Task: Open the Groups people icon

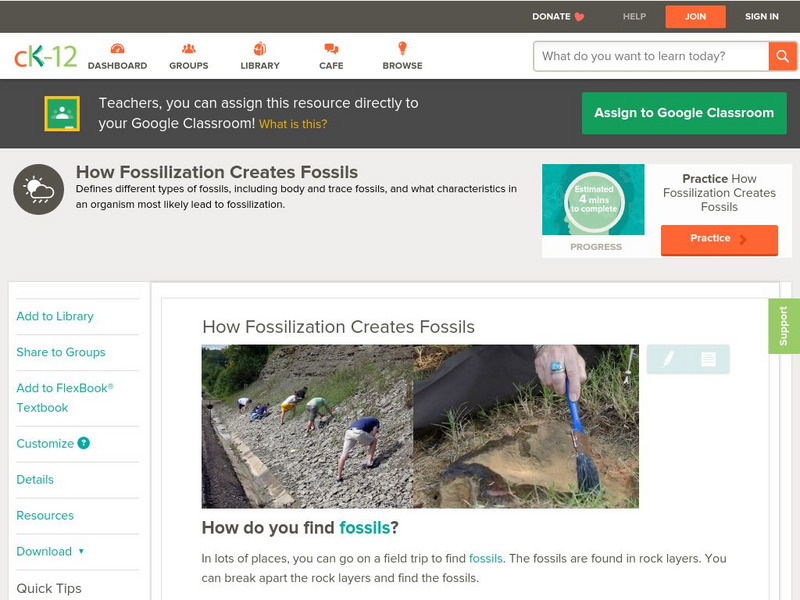Action: point(189,48)
